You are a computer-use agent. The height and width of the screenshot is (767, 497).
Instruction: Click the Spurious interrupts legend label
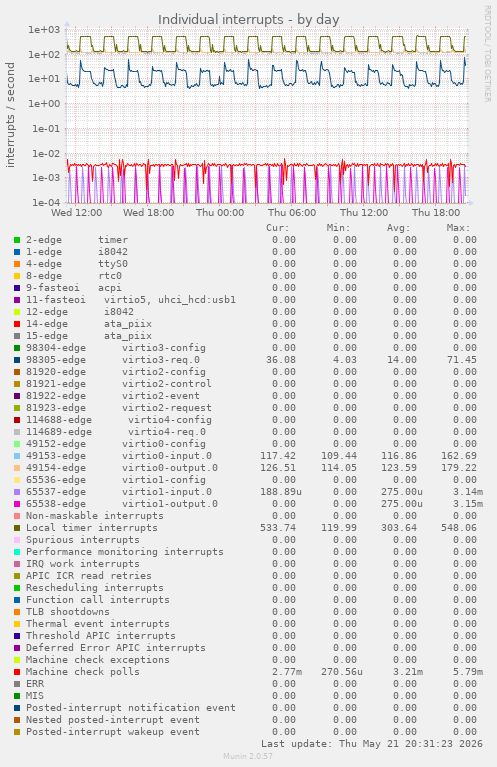click(83, 540)
